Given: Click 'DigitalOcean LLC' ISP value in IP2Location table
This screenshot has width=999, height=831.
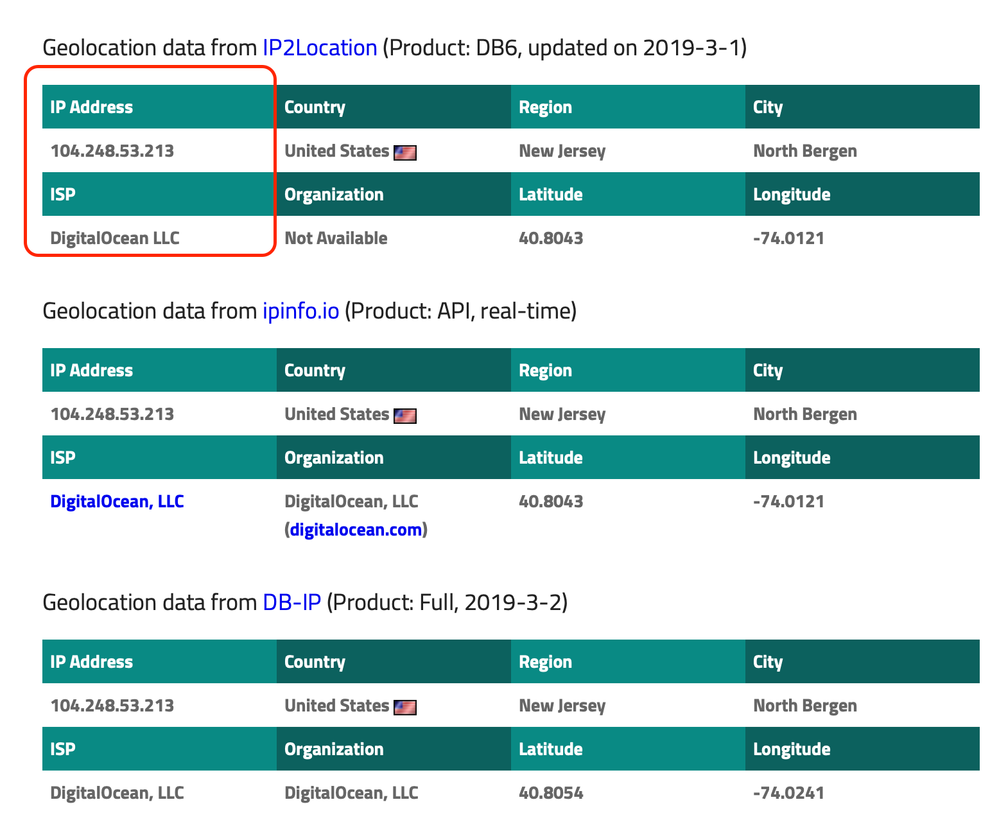Looking at the screenshot, I should click(115, 238).
